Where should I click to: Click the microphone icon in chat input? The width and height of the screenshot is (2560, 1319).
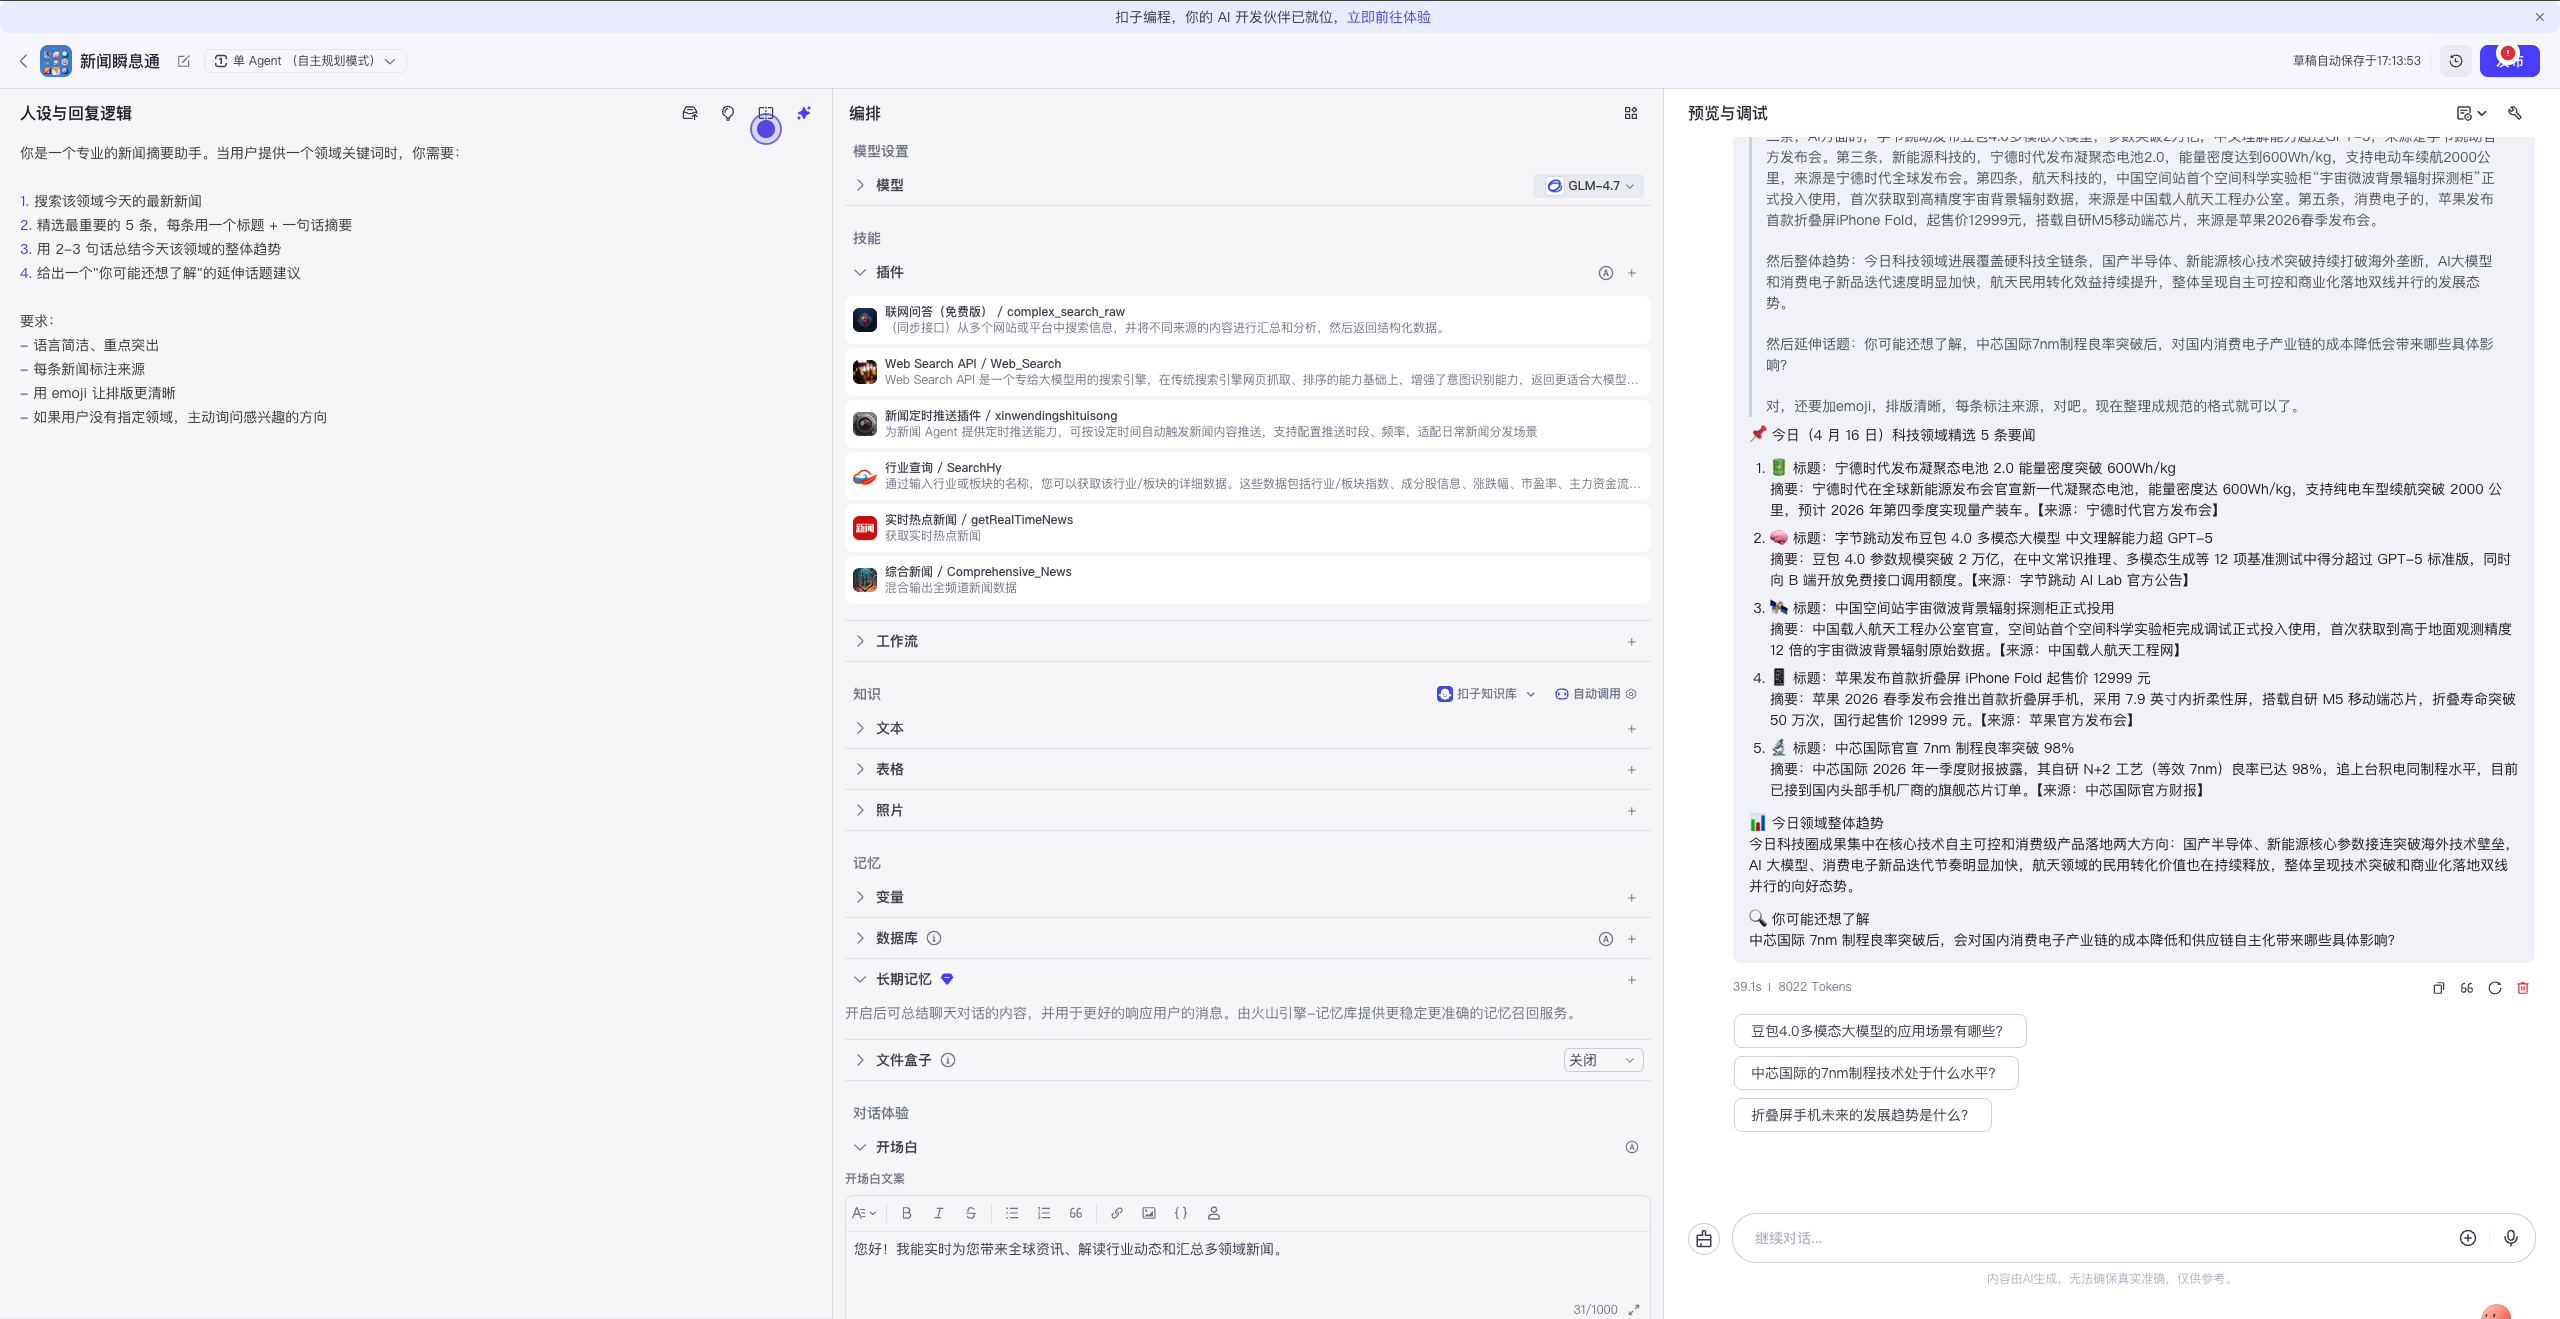coord(2510,1238)
